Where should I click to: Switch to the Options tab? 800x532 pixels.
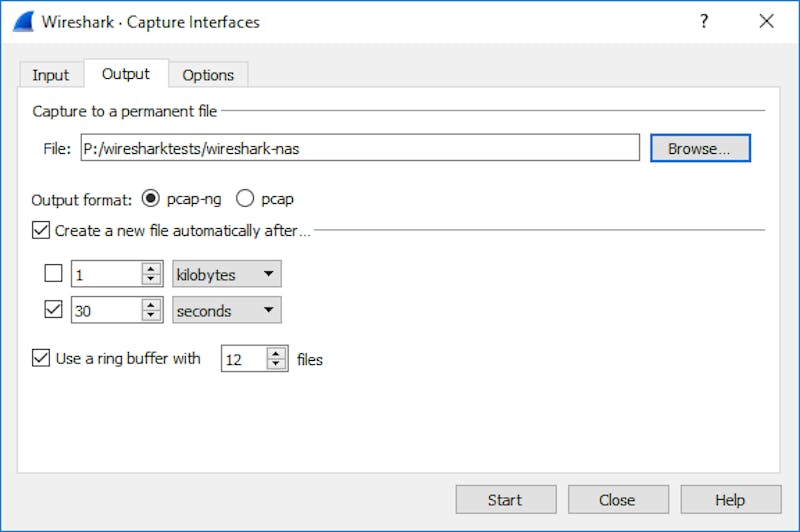tap(208, 75)
